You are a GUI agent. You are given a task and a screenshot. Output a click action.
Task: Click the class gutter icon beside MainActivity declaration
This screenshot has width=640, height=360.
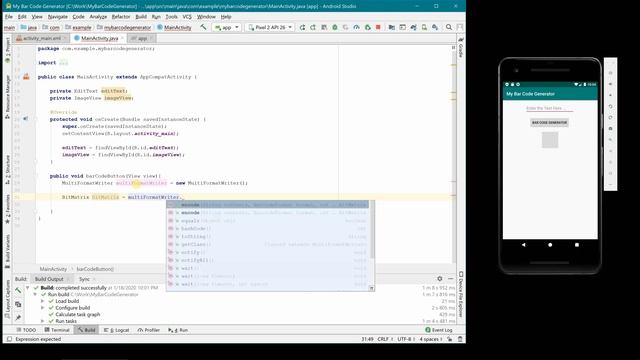point(26,77)
